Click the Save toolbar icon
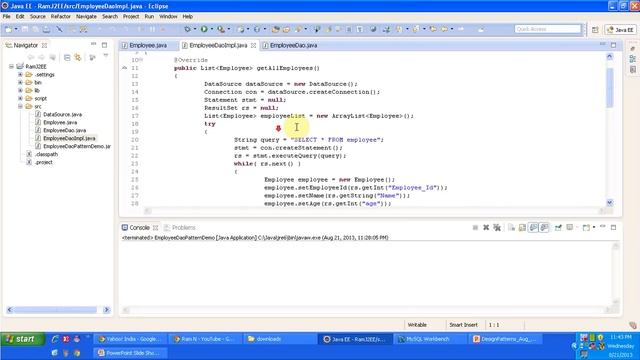This screenshot has width=640, height=360. pos(25,29)
